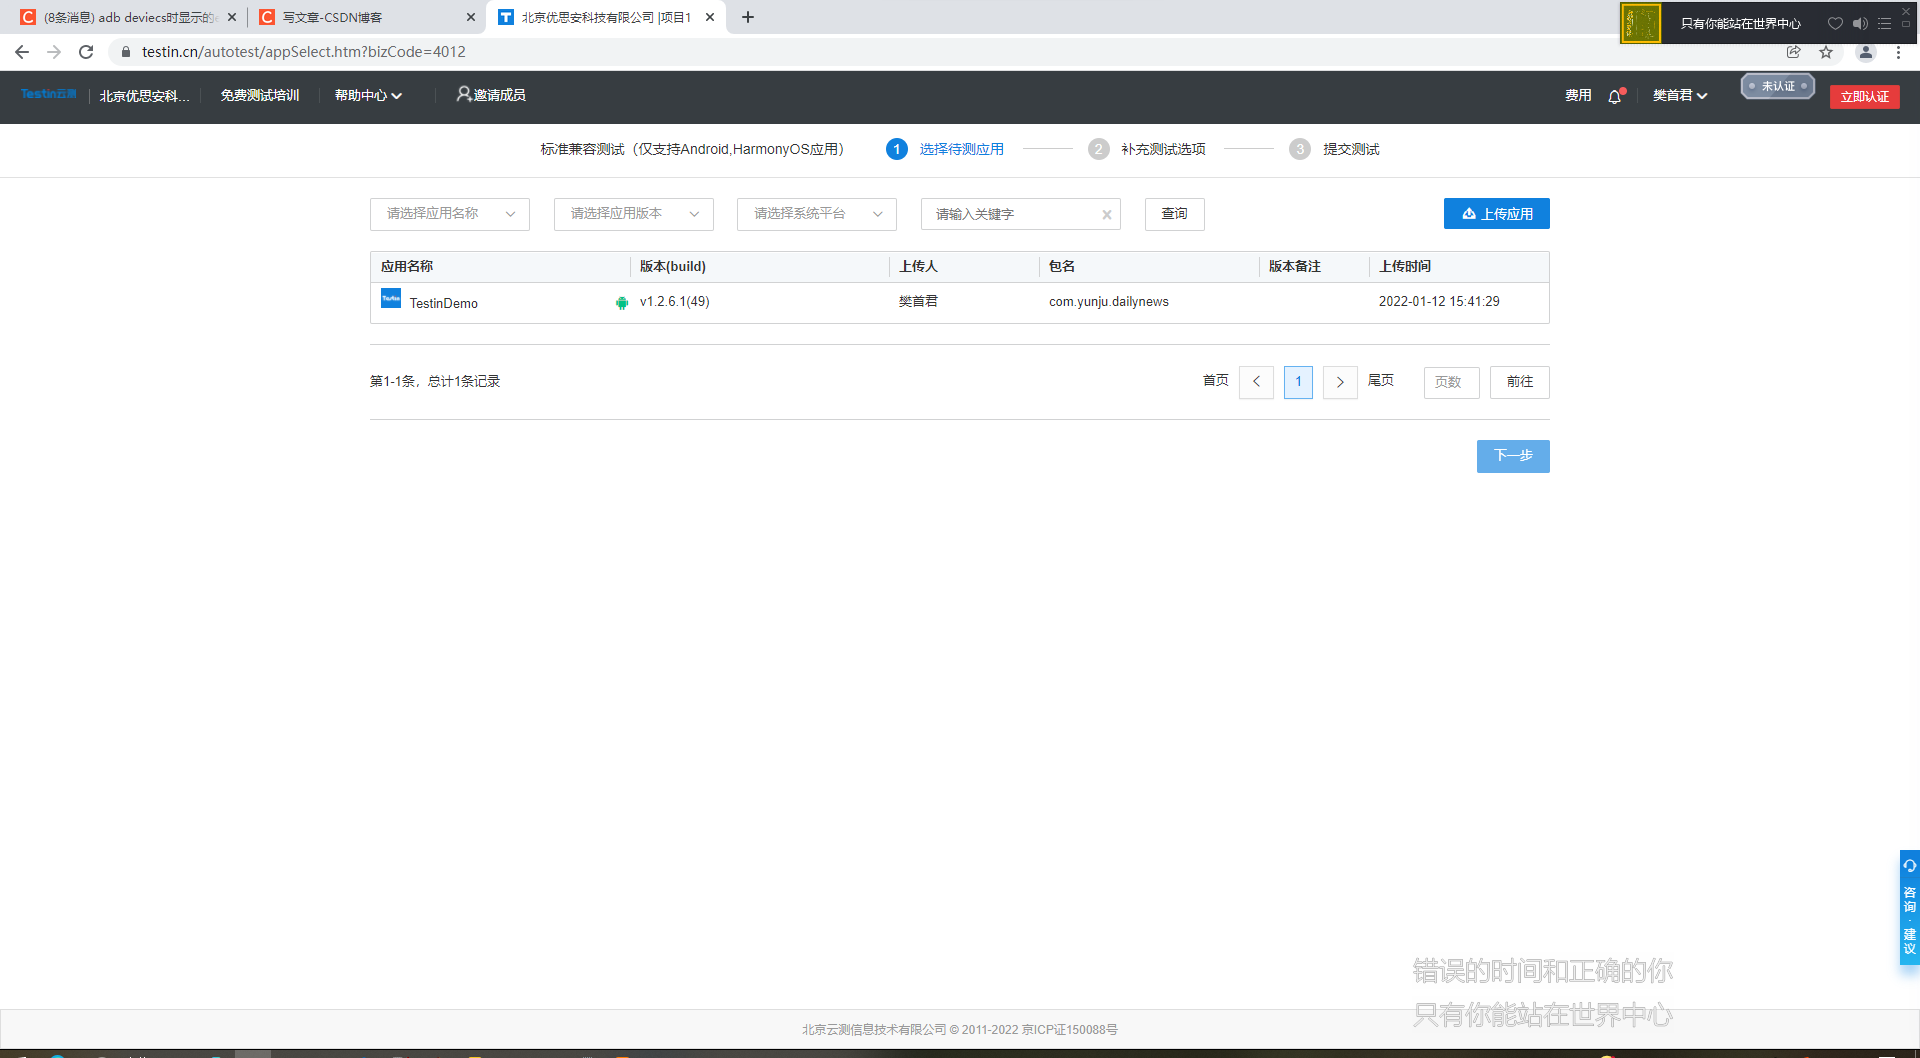Click the browser back arrow
Image resolution: width=1920 pixels, height=1058 pixels.
pos(22,52)
